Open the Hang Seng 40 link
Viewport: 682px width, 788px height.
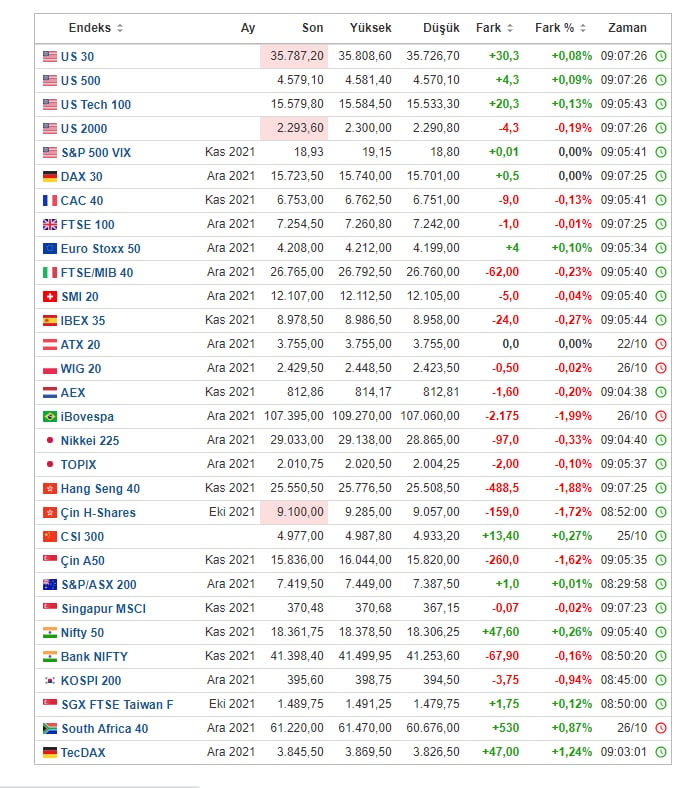click(100, 488)
